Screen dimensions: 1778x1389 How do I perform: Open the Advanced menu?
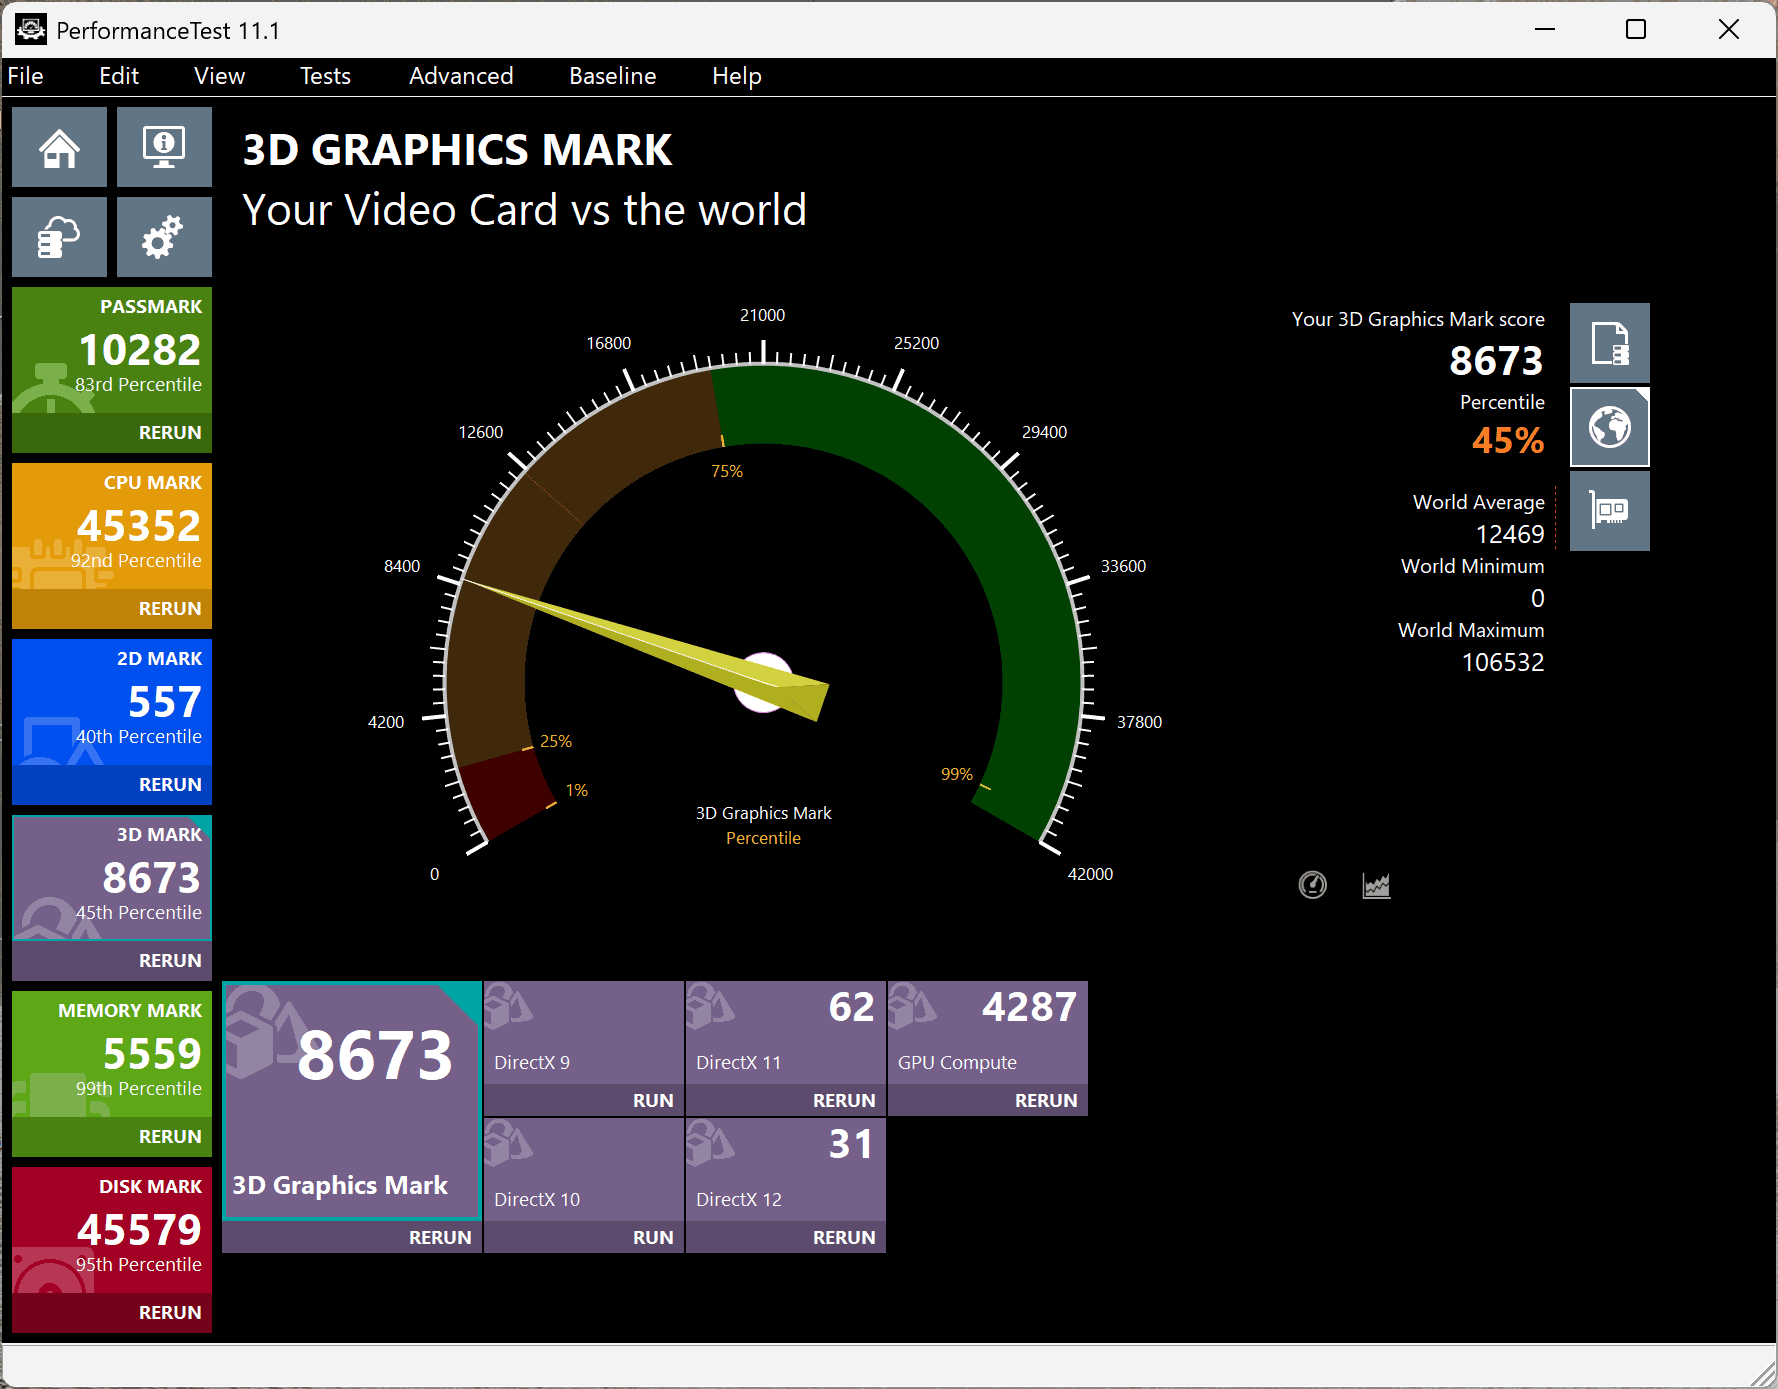pyautogui.click(x=460, y=76)
